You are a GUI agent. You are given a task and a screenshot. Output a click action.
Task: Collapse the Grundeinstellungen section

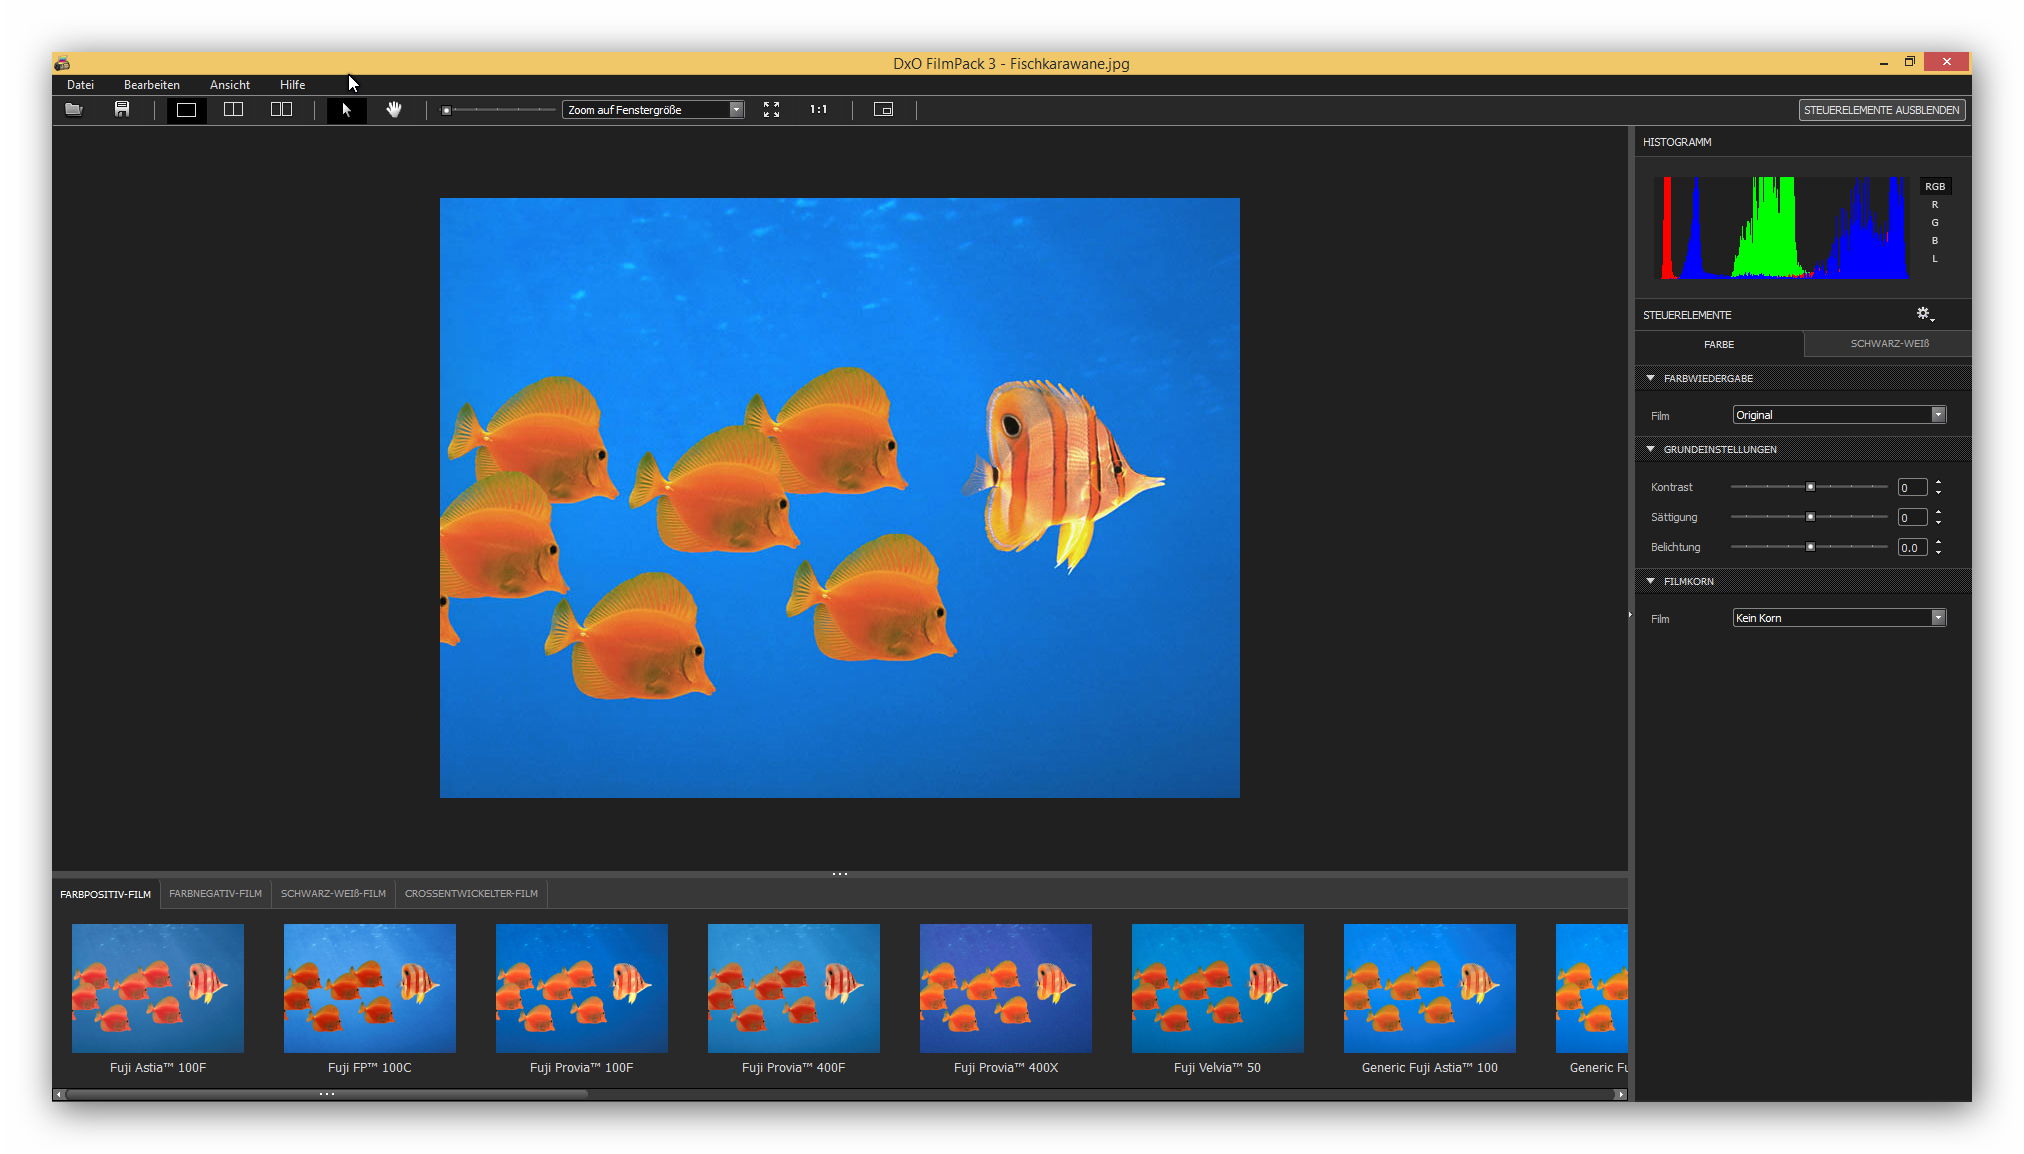pos(1651,450)
